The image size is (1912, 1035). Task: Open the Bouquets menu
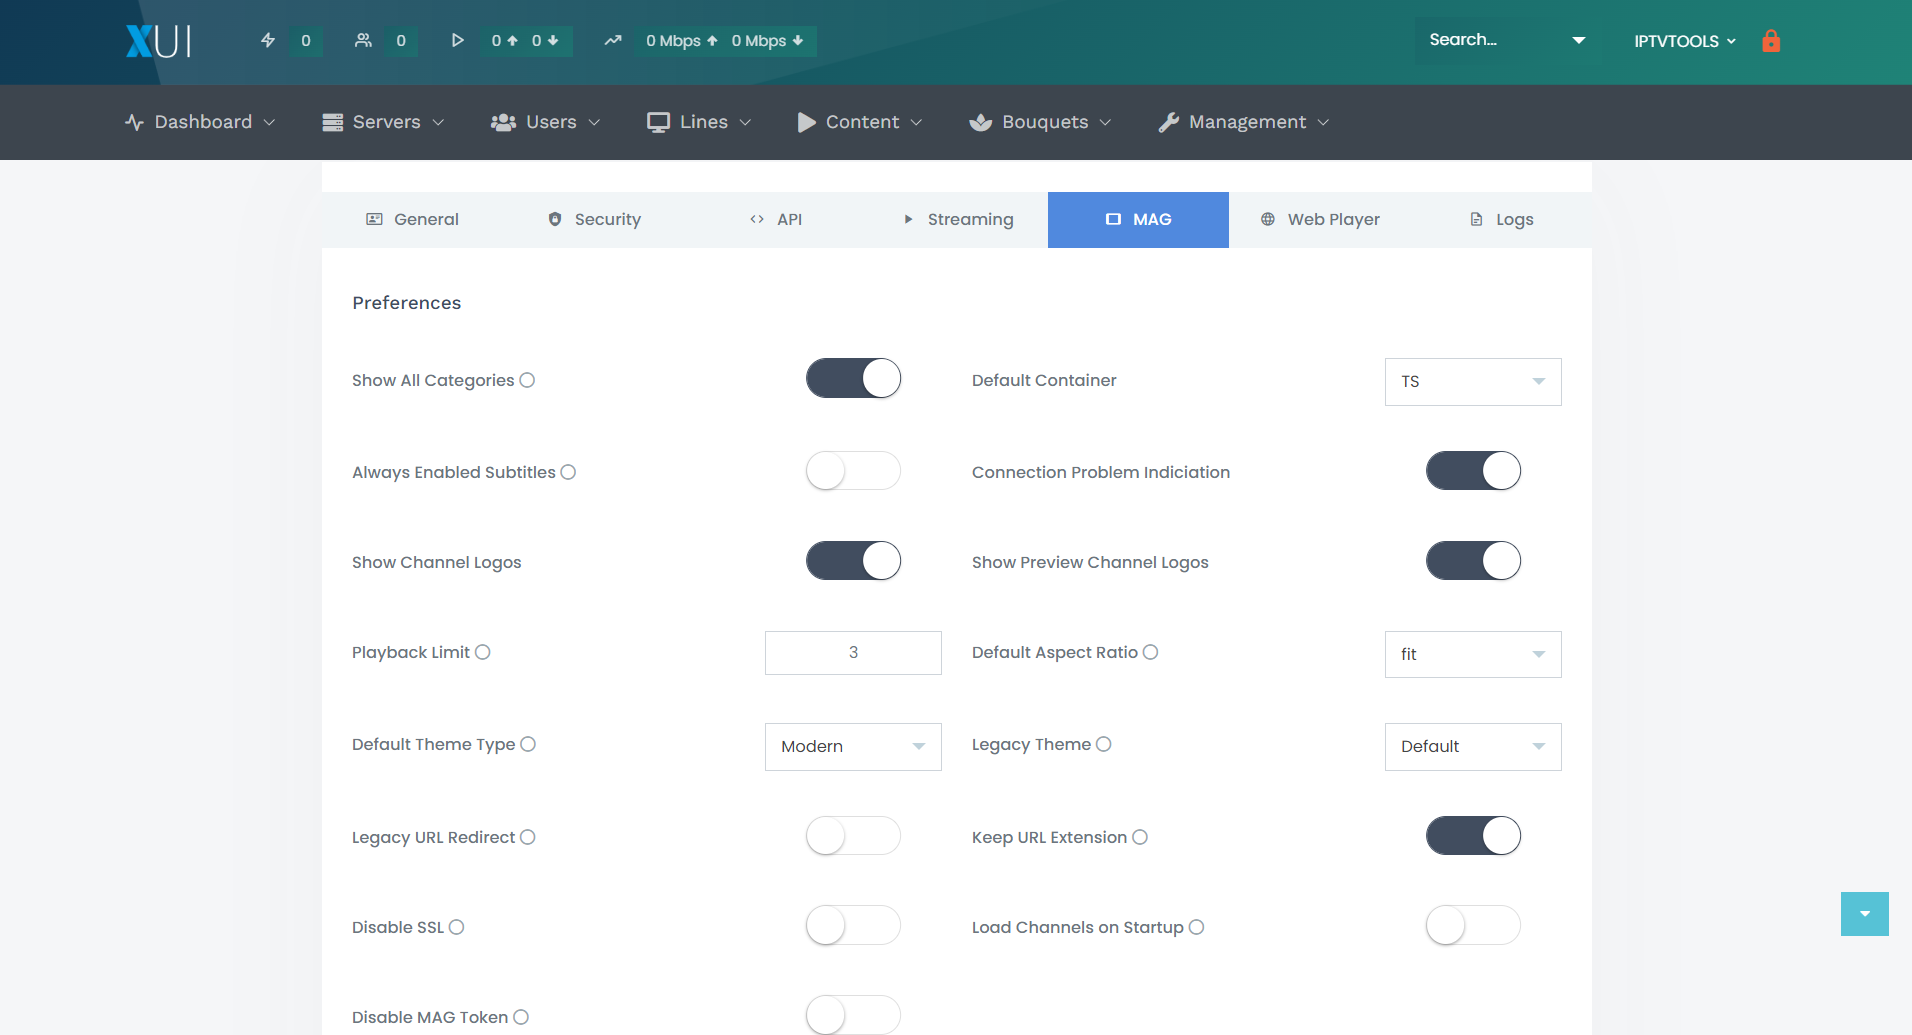coord(1040,122)
